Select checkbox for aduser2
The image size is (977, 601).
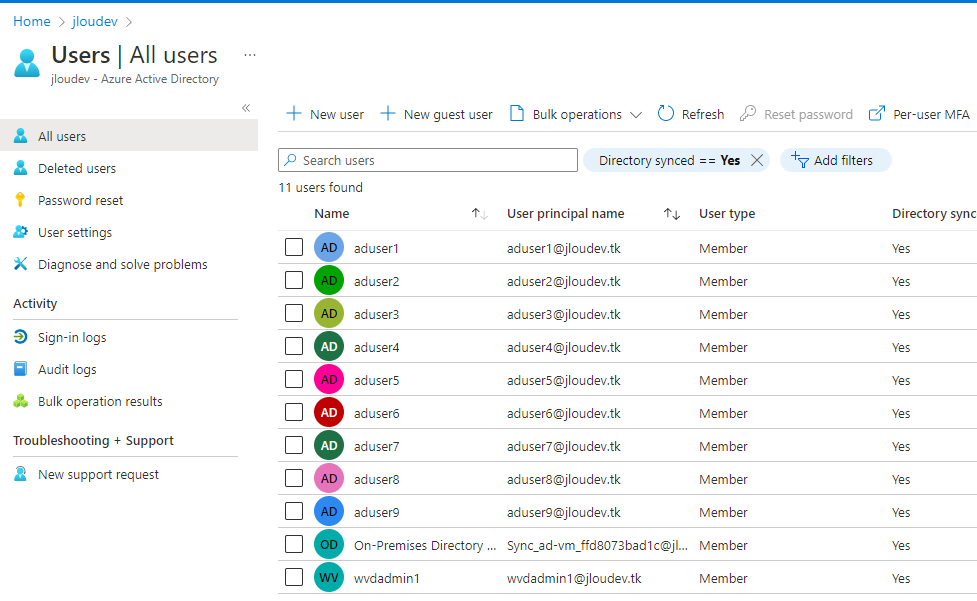(294, 280)
